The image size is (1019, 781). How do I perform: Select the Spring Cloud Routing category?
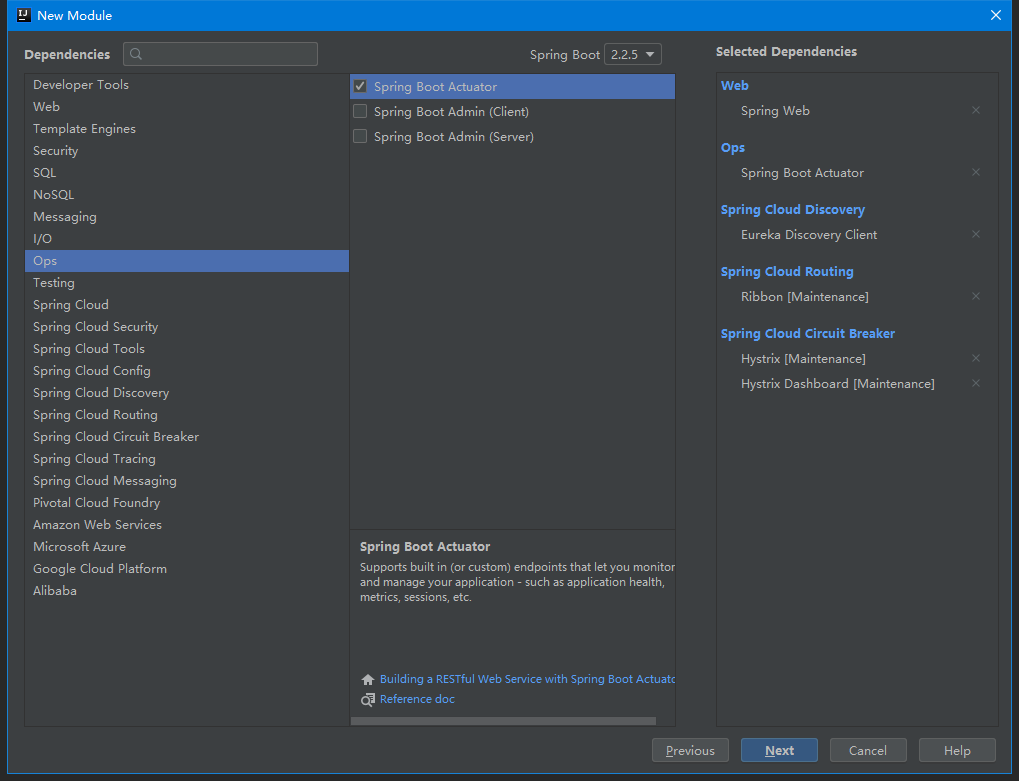187,415
